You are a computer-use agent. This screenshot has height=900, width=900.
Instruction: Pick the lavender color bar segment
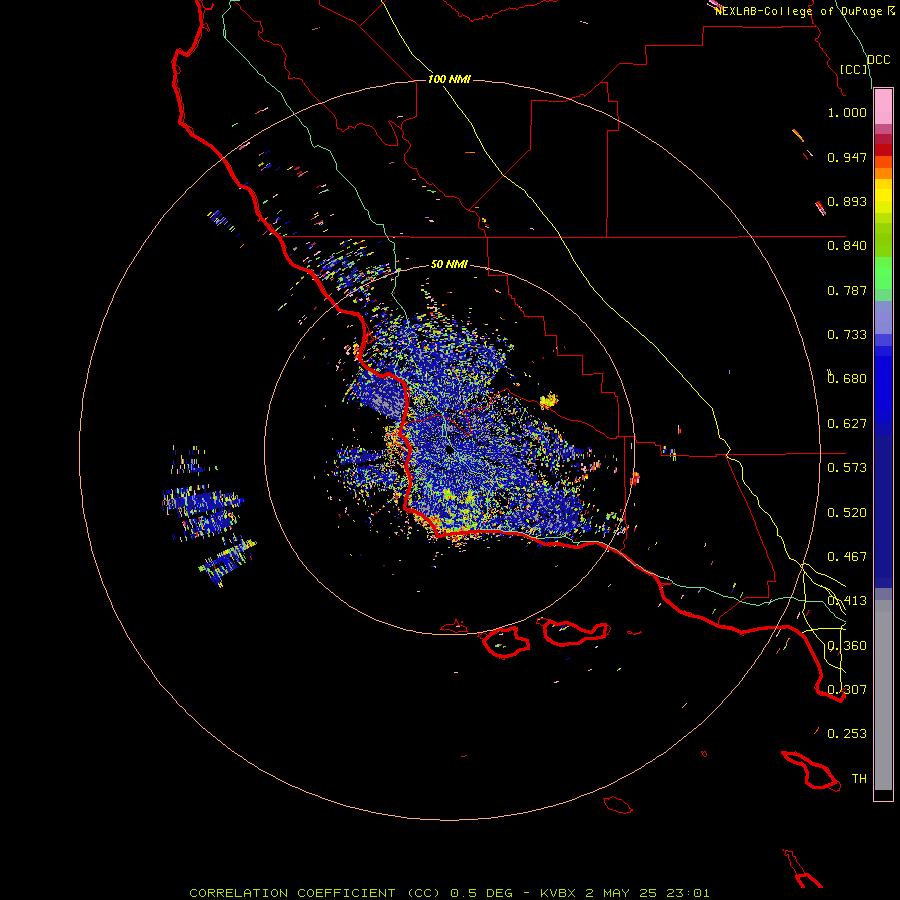tap(883, 318)
